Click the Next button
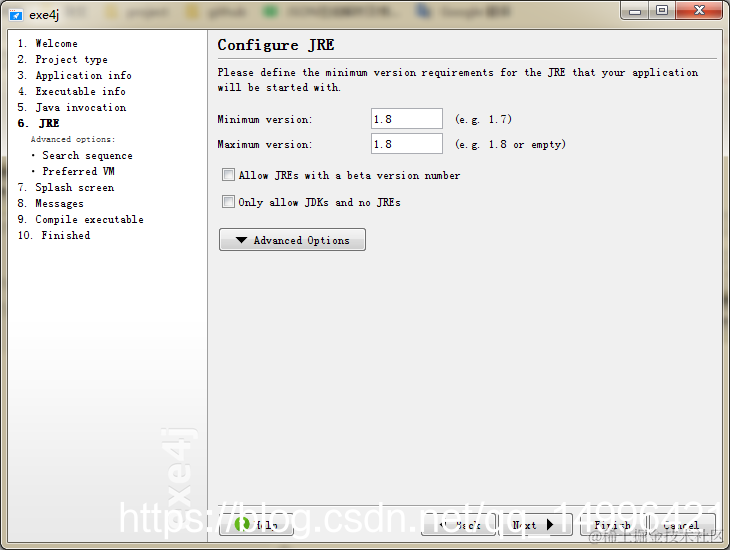This screenshot has height=550, width=730. coord(535,524)
